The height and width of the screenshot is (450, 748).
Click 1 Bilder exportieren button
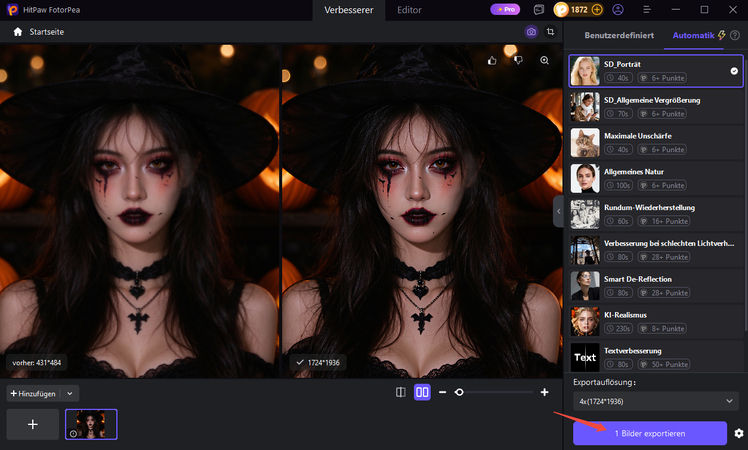(x=650, y=433)
